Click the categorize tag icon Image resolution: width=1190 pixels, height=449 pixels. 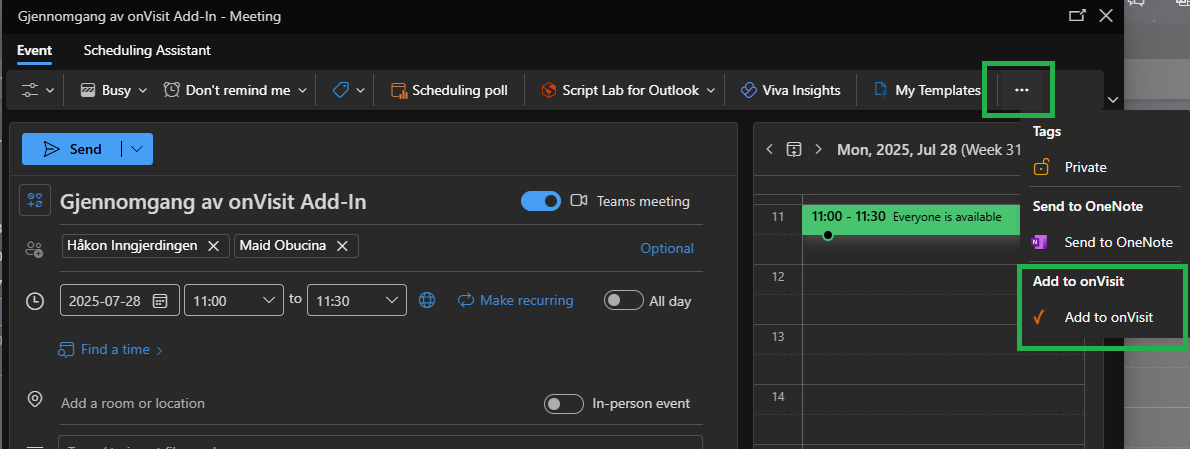point(341,90)
